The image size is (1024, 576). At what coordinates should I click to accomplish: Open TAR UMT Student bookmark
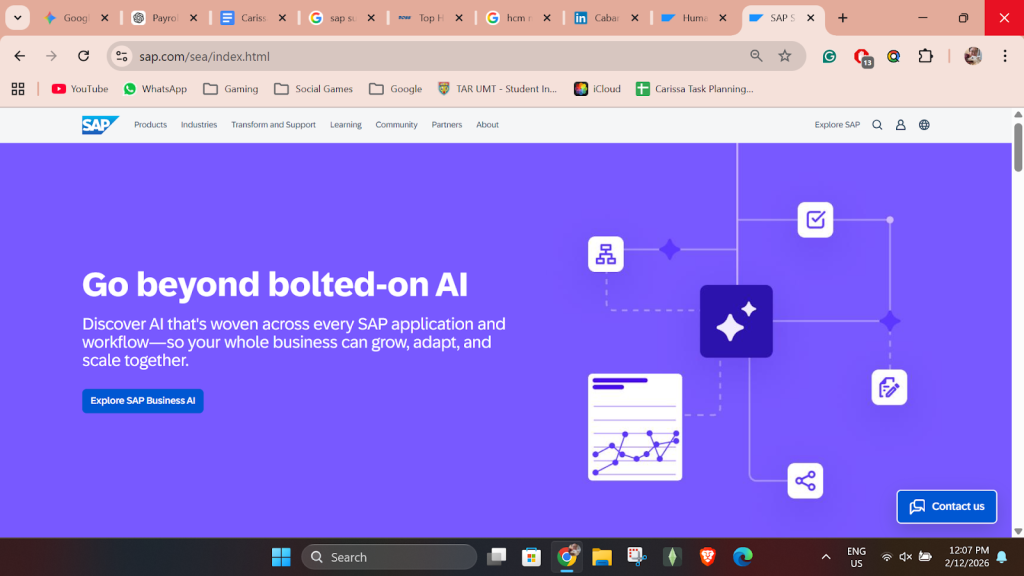(x=497, y=89)
